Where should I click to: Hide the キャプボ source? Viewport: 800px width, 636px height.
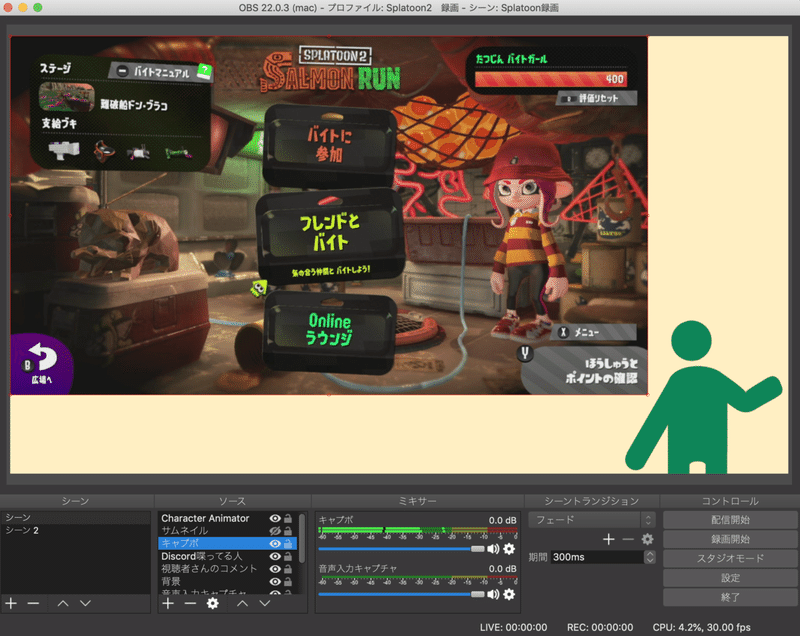pos(275,544)
